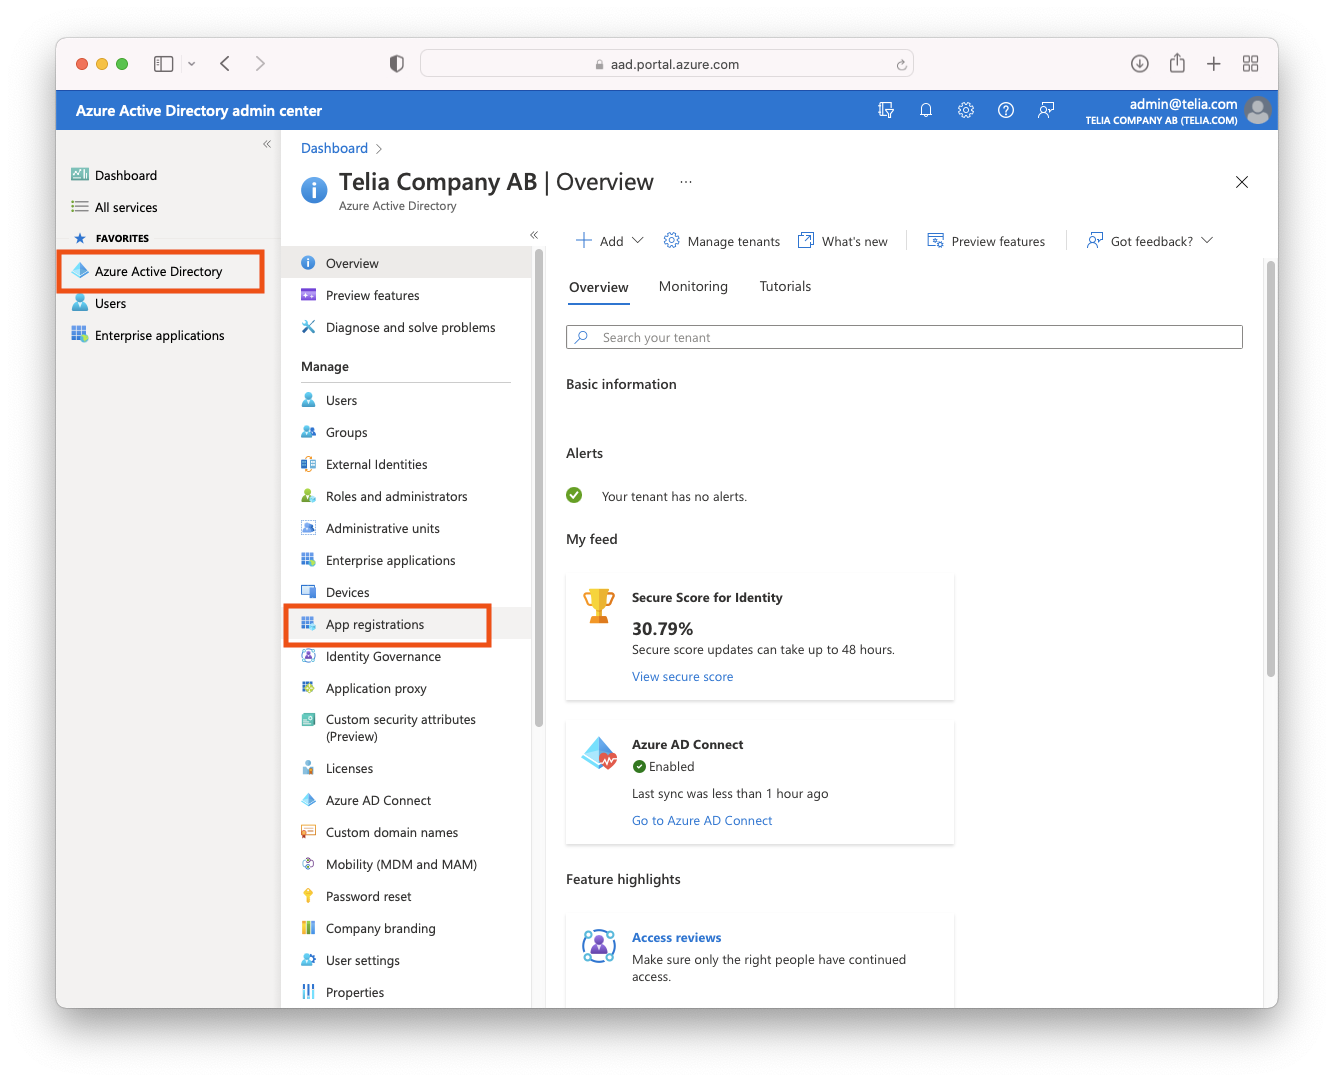Click the Dashboard breadcrumb link
The width and height of the screenshot is (1334, 1082).
point(334,148)
